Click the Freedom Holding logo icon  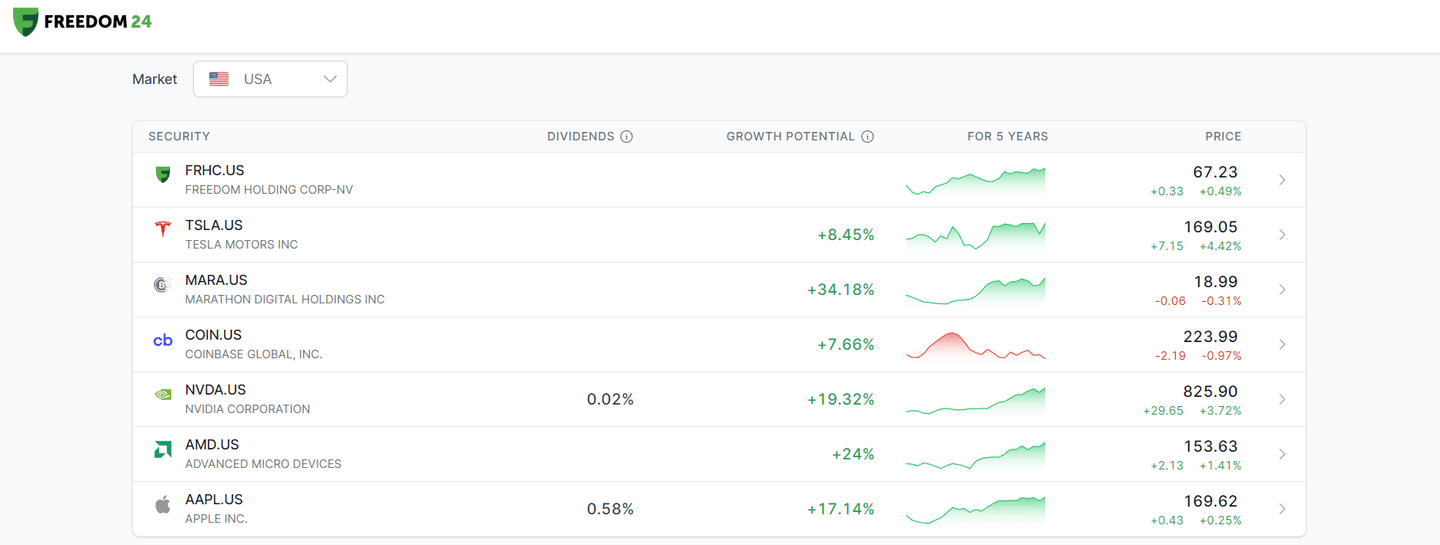click(x=162, y=175)
